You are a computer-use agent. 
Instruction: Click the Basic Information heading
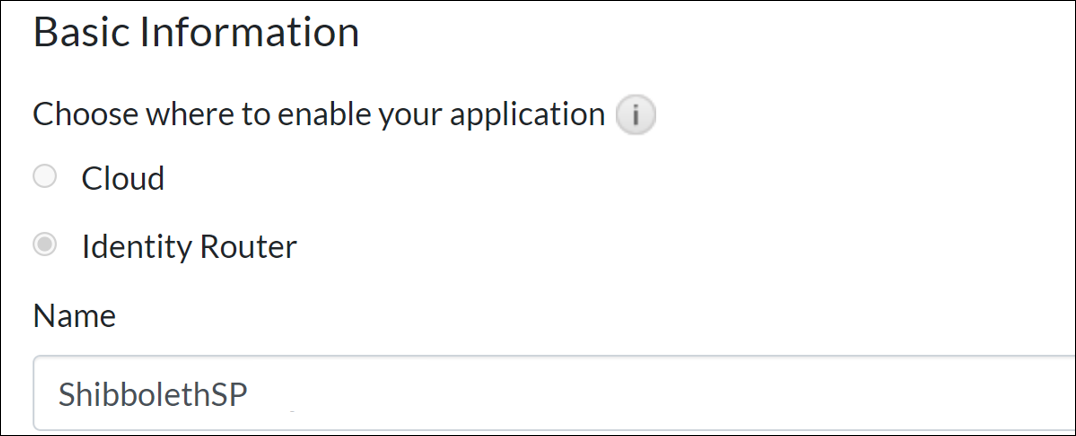196,33
